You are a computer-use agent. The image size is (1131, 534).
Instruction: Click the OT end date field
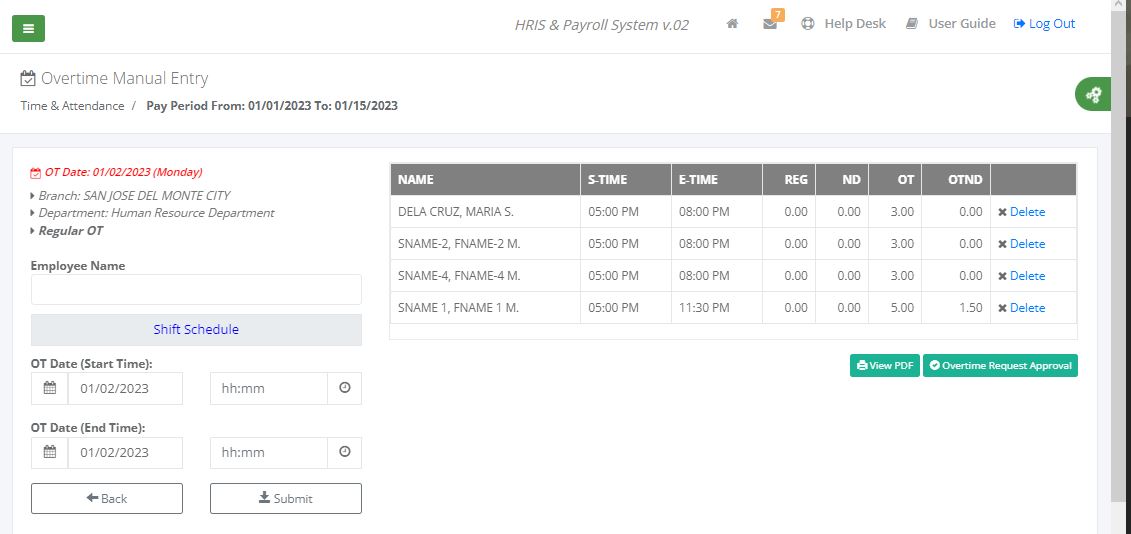point(126,452)
